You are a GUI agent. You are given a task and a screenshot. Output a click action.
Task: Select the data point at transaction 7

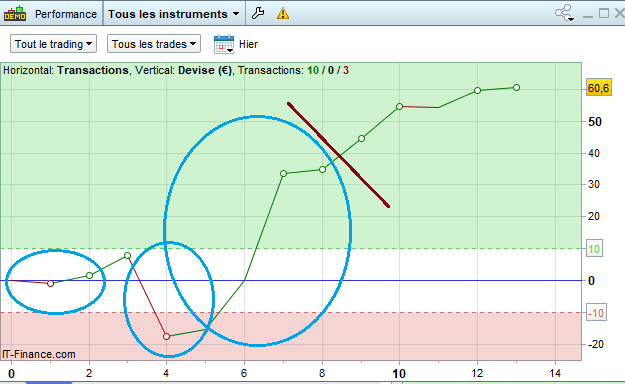click(283, 173)
